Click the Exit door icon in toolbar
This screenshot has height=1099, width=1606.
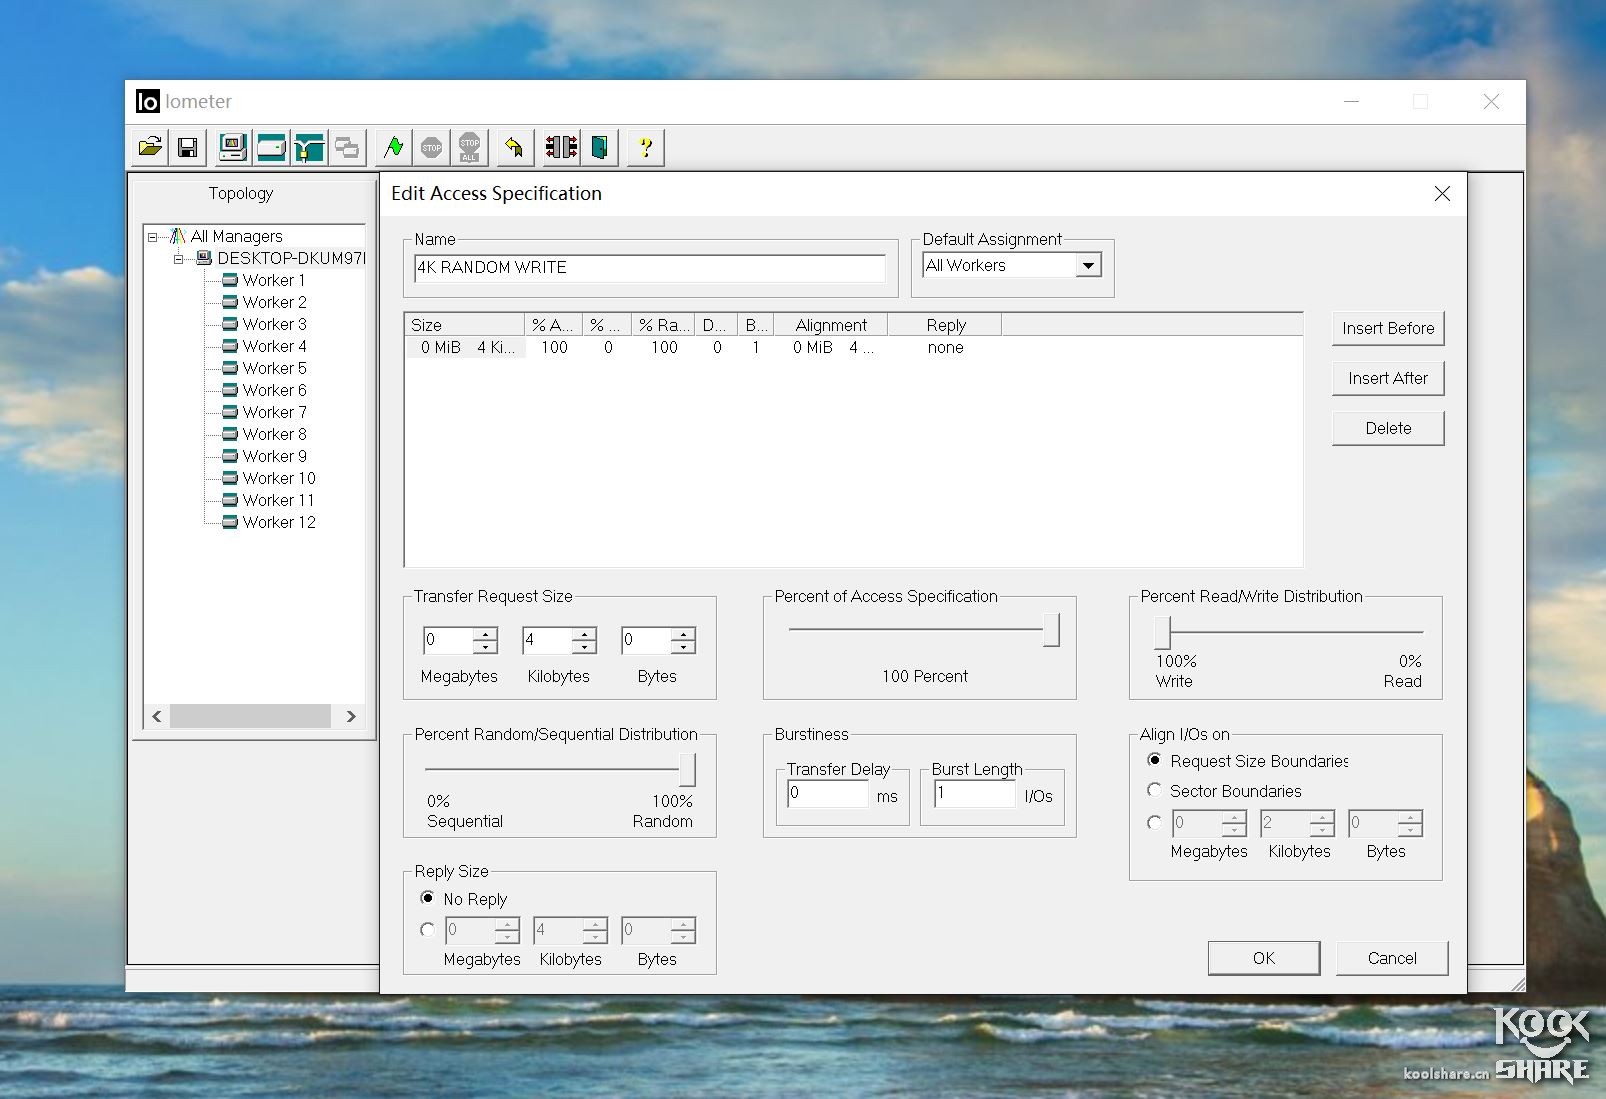(x=600, y=148)
